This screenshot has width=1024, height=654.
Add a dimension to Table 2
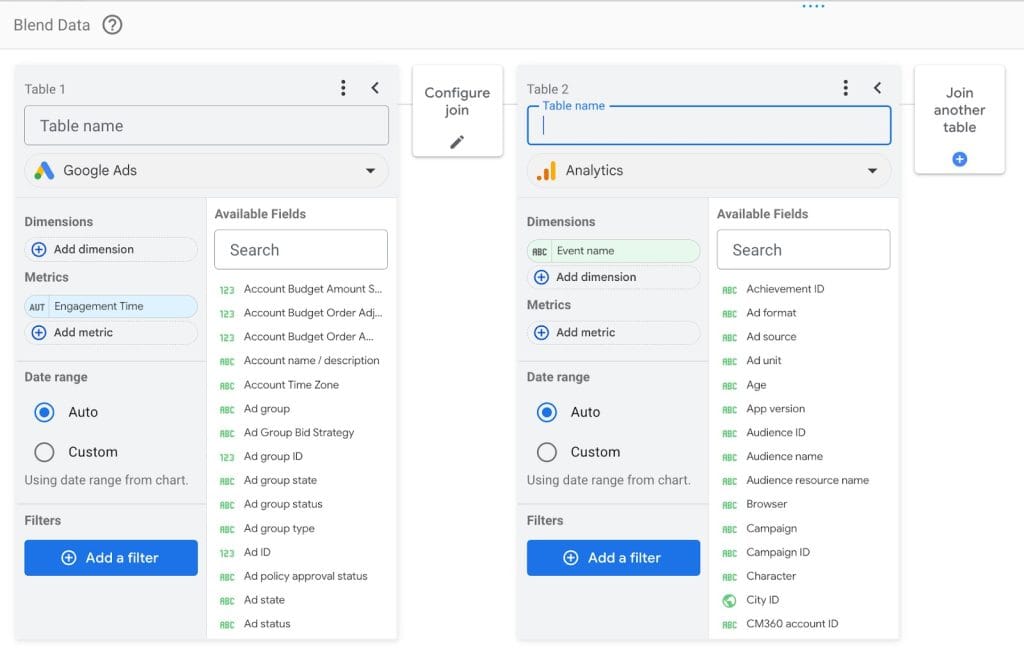point(613,277)
